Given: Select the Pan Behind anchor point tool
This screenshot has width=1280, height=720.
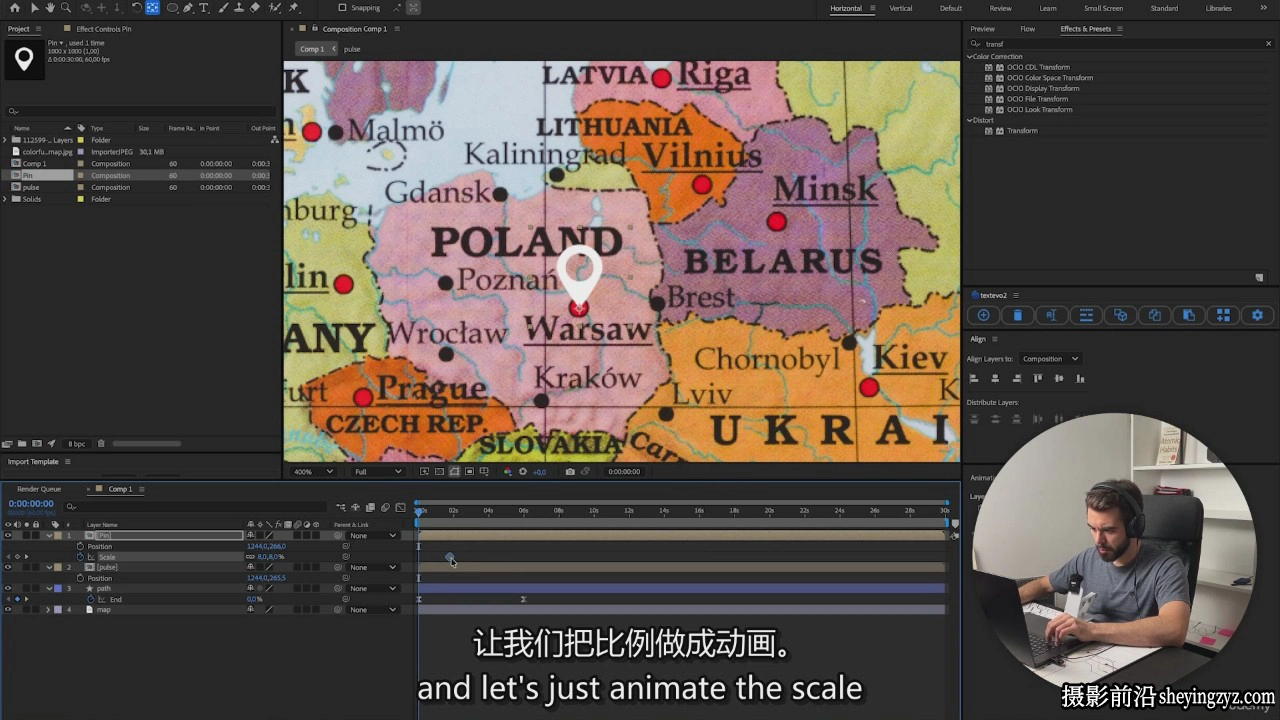Looking at the screenshot, I should coord(152,8).
